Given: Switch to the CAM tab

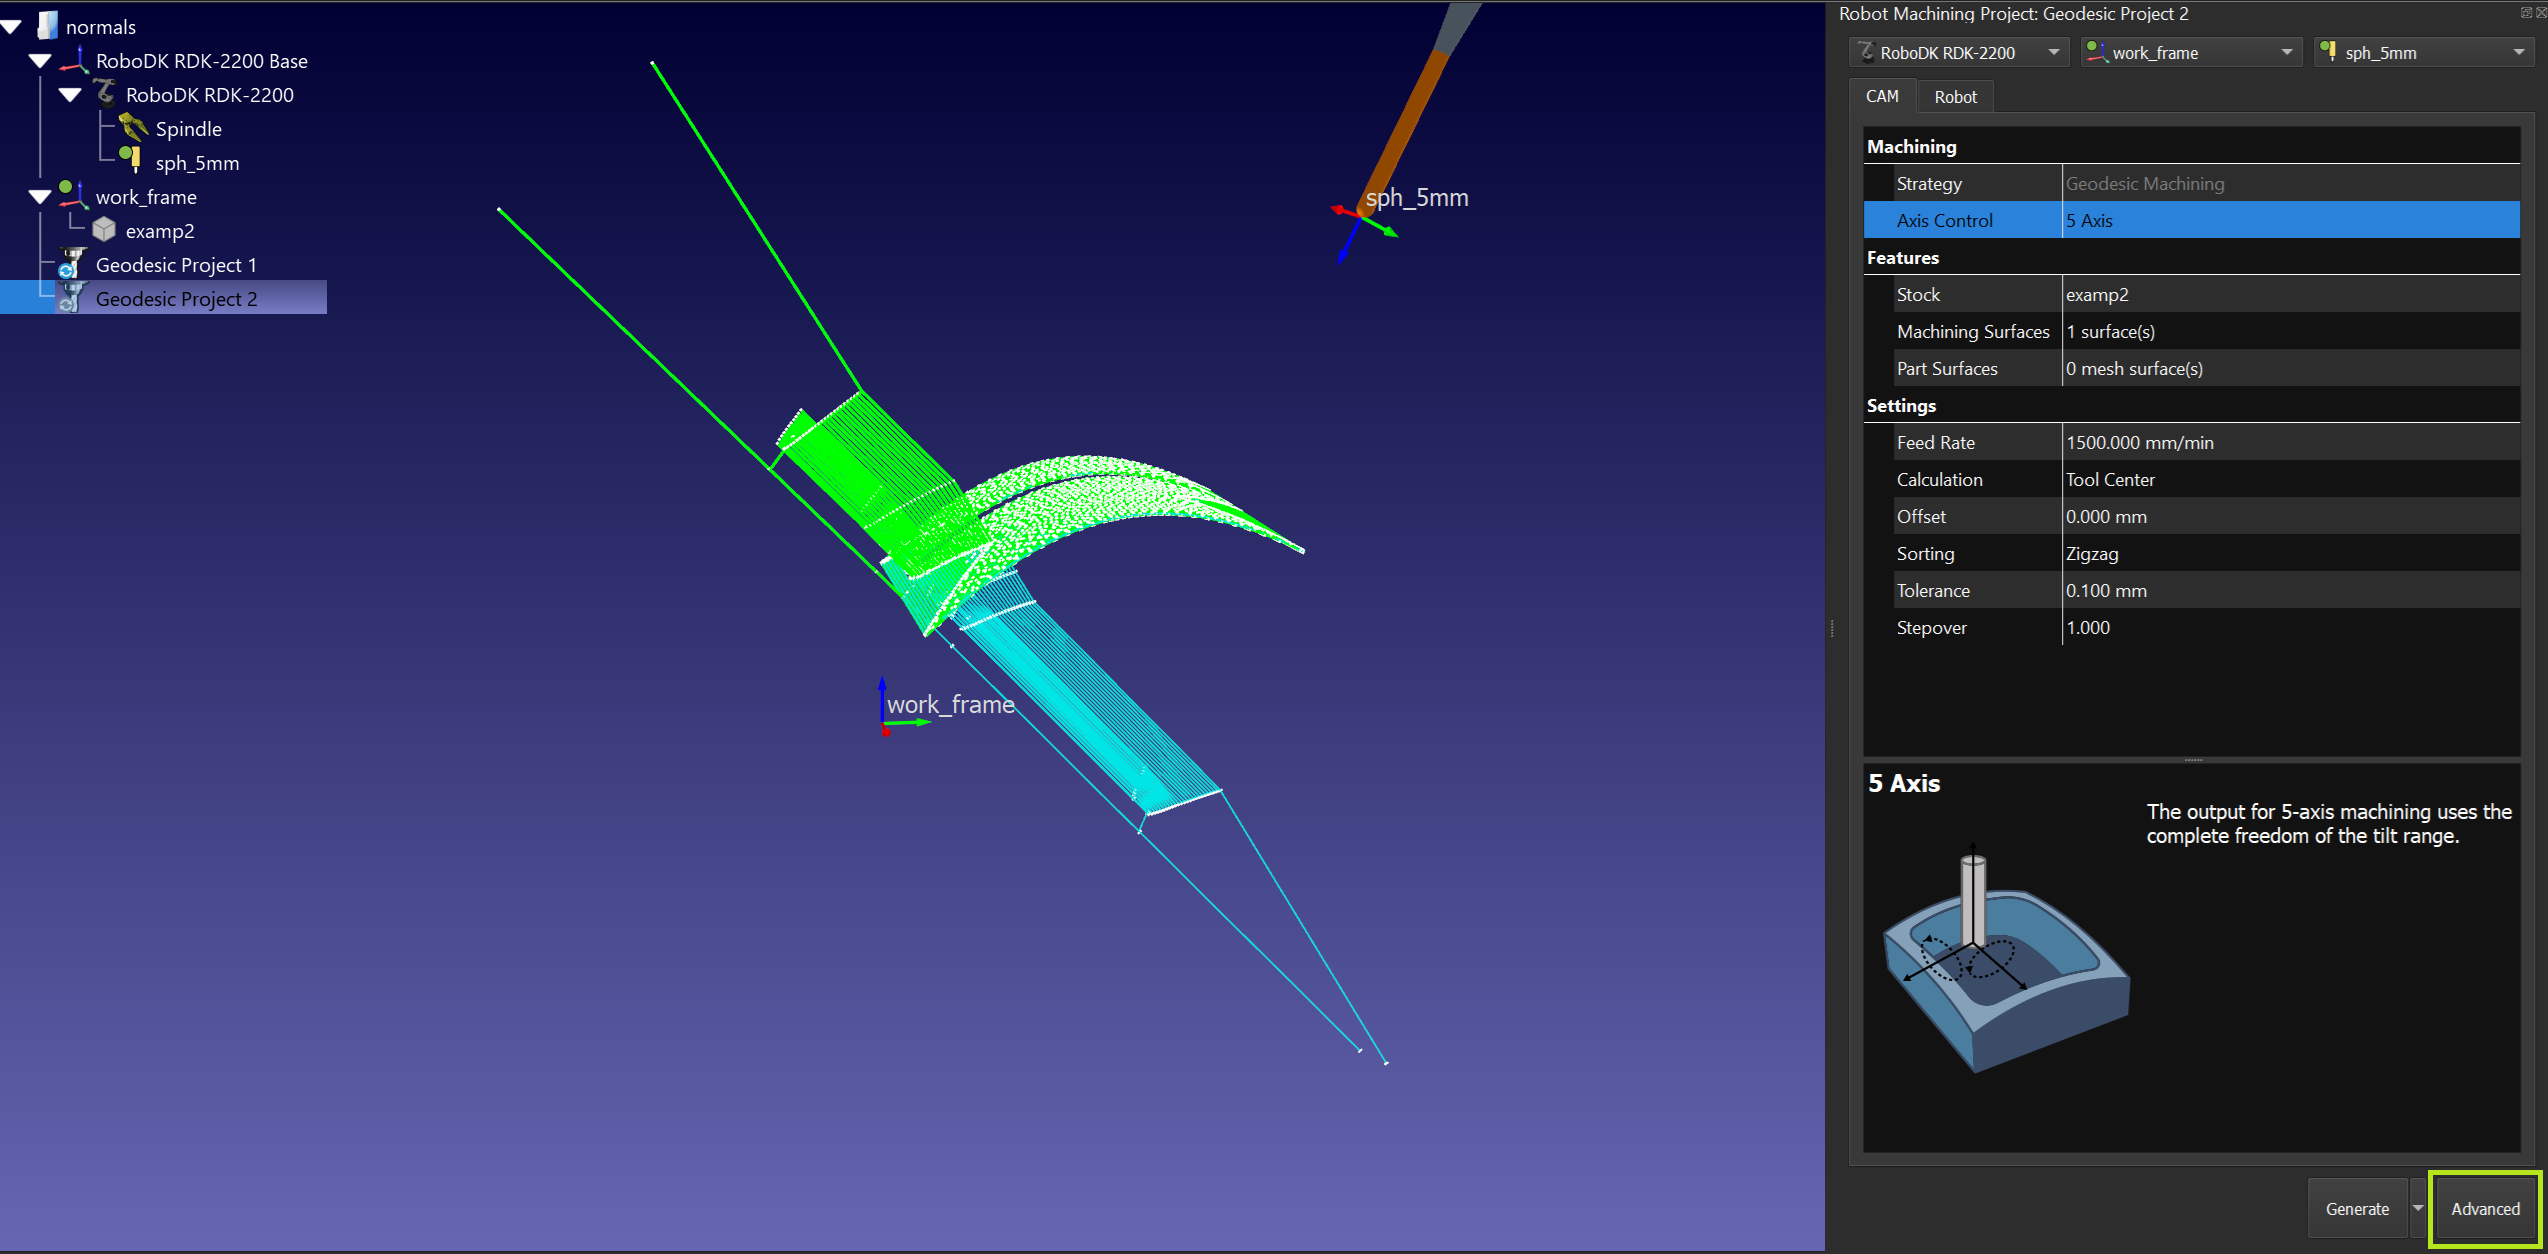Looking at the screenshot, I should tap(1881, 97).
